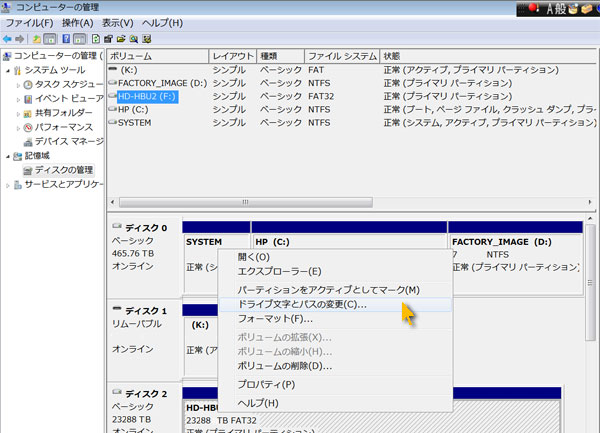Open Properties (プロパティ) from context menu

tap(266, 384)
